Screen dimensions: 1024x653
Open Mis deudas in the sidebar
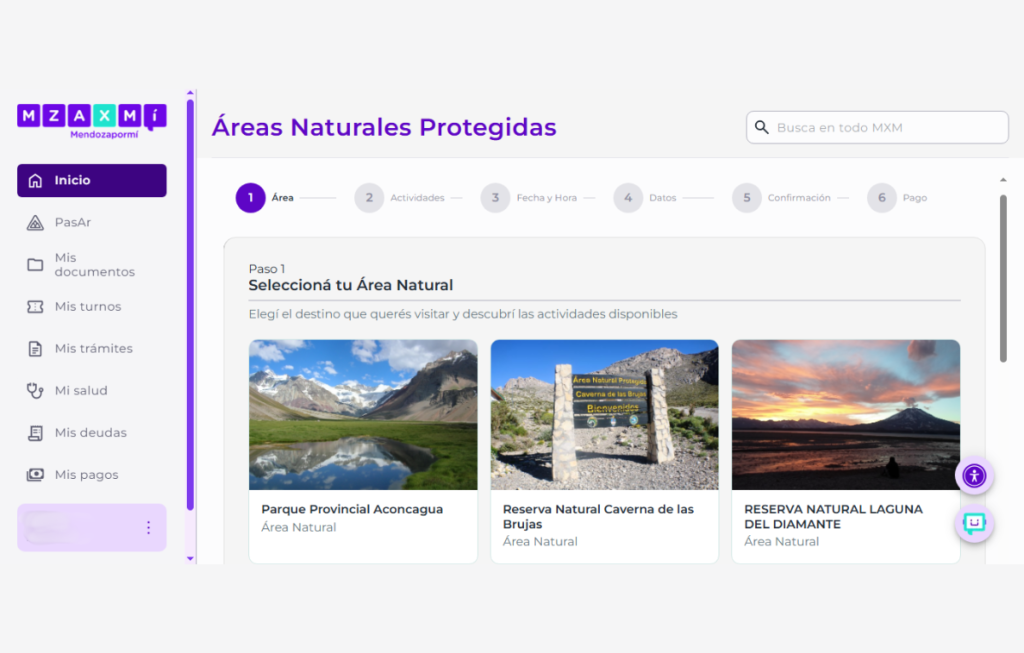click(x=90, y=433)
